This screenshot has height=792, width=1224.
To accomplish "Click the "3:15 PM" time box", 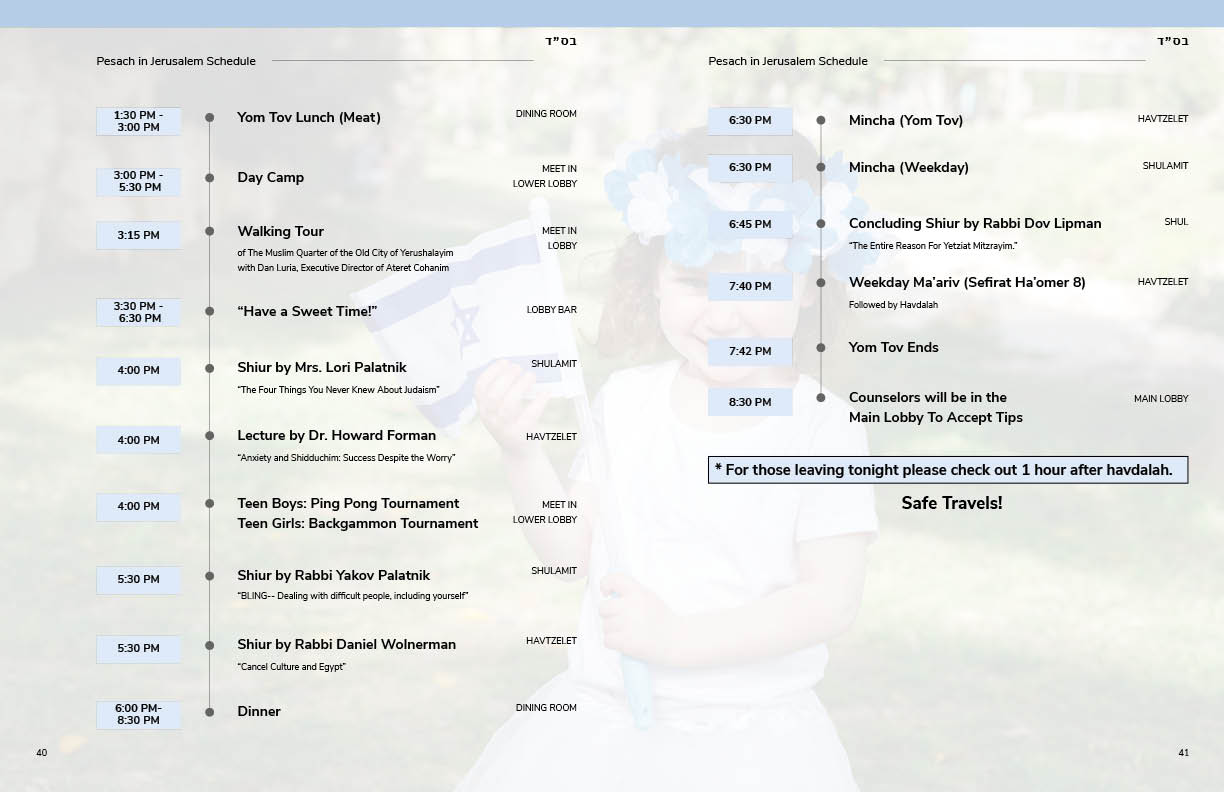I will point(138,235).
